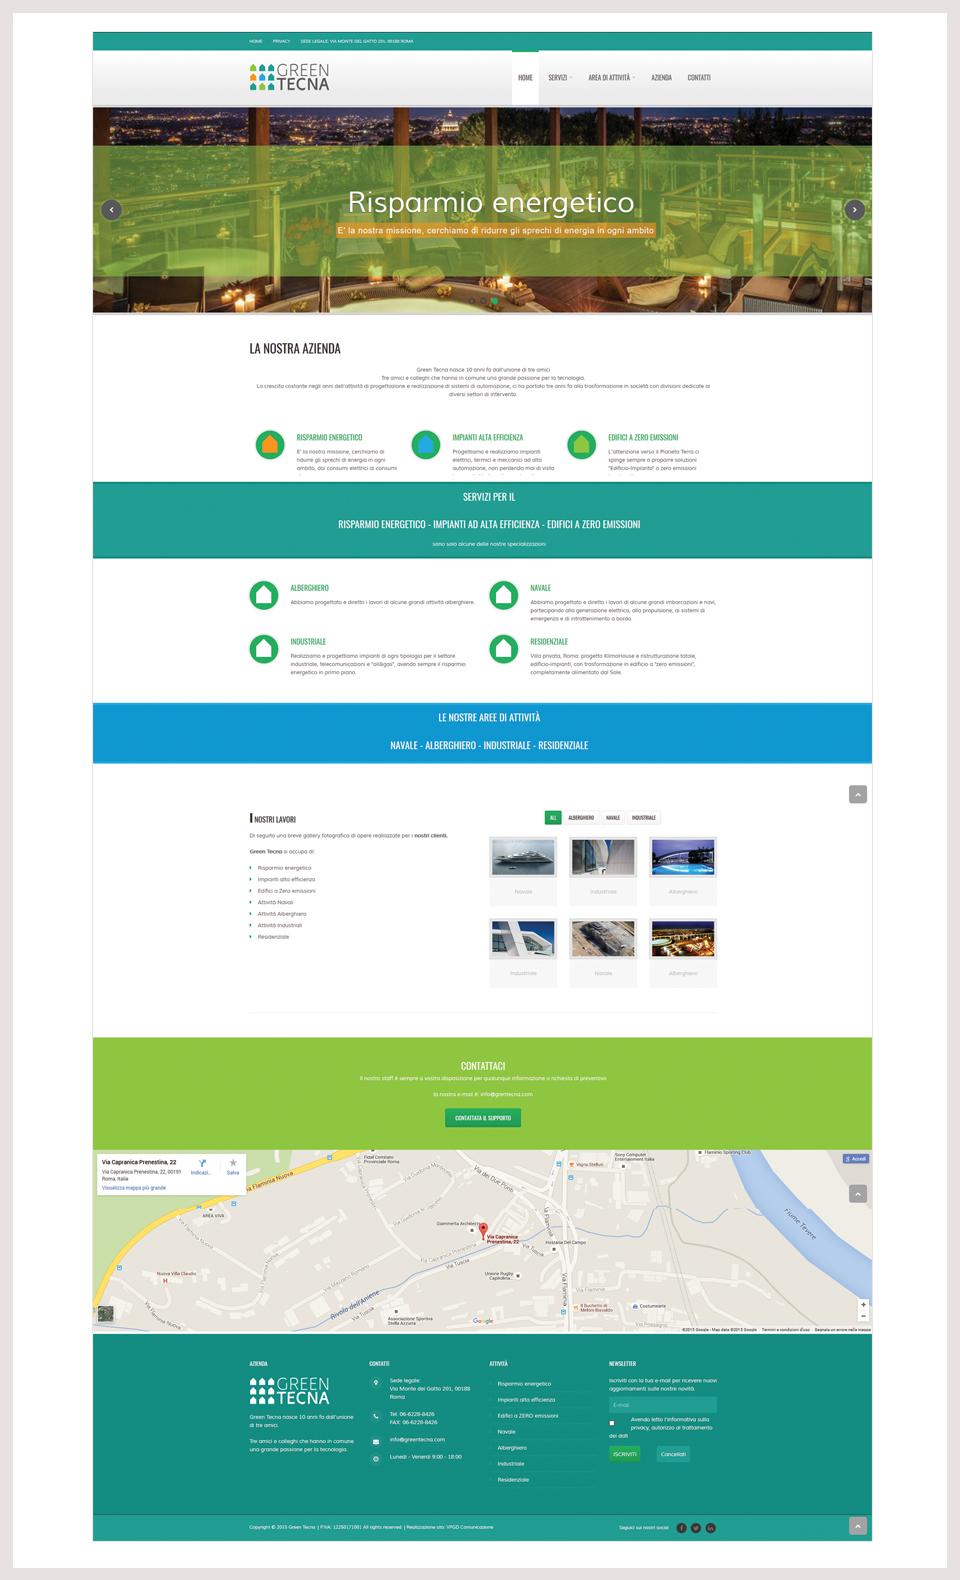
Task: Click Attività Navali item in works list
Action: (x=276, y=902)
